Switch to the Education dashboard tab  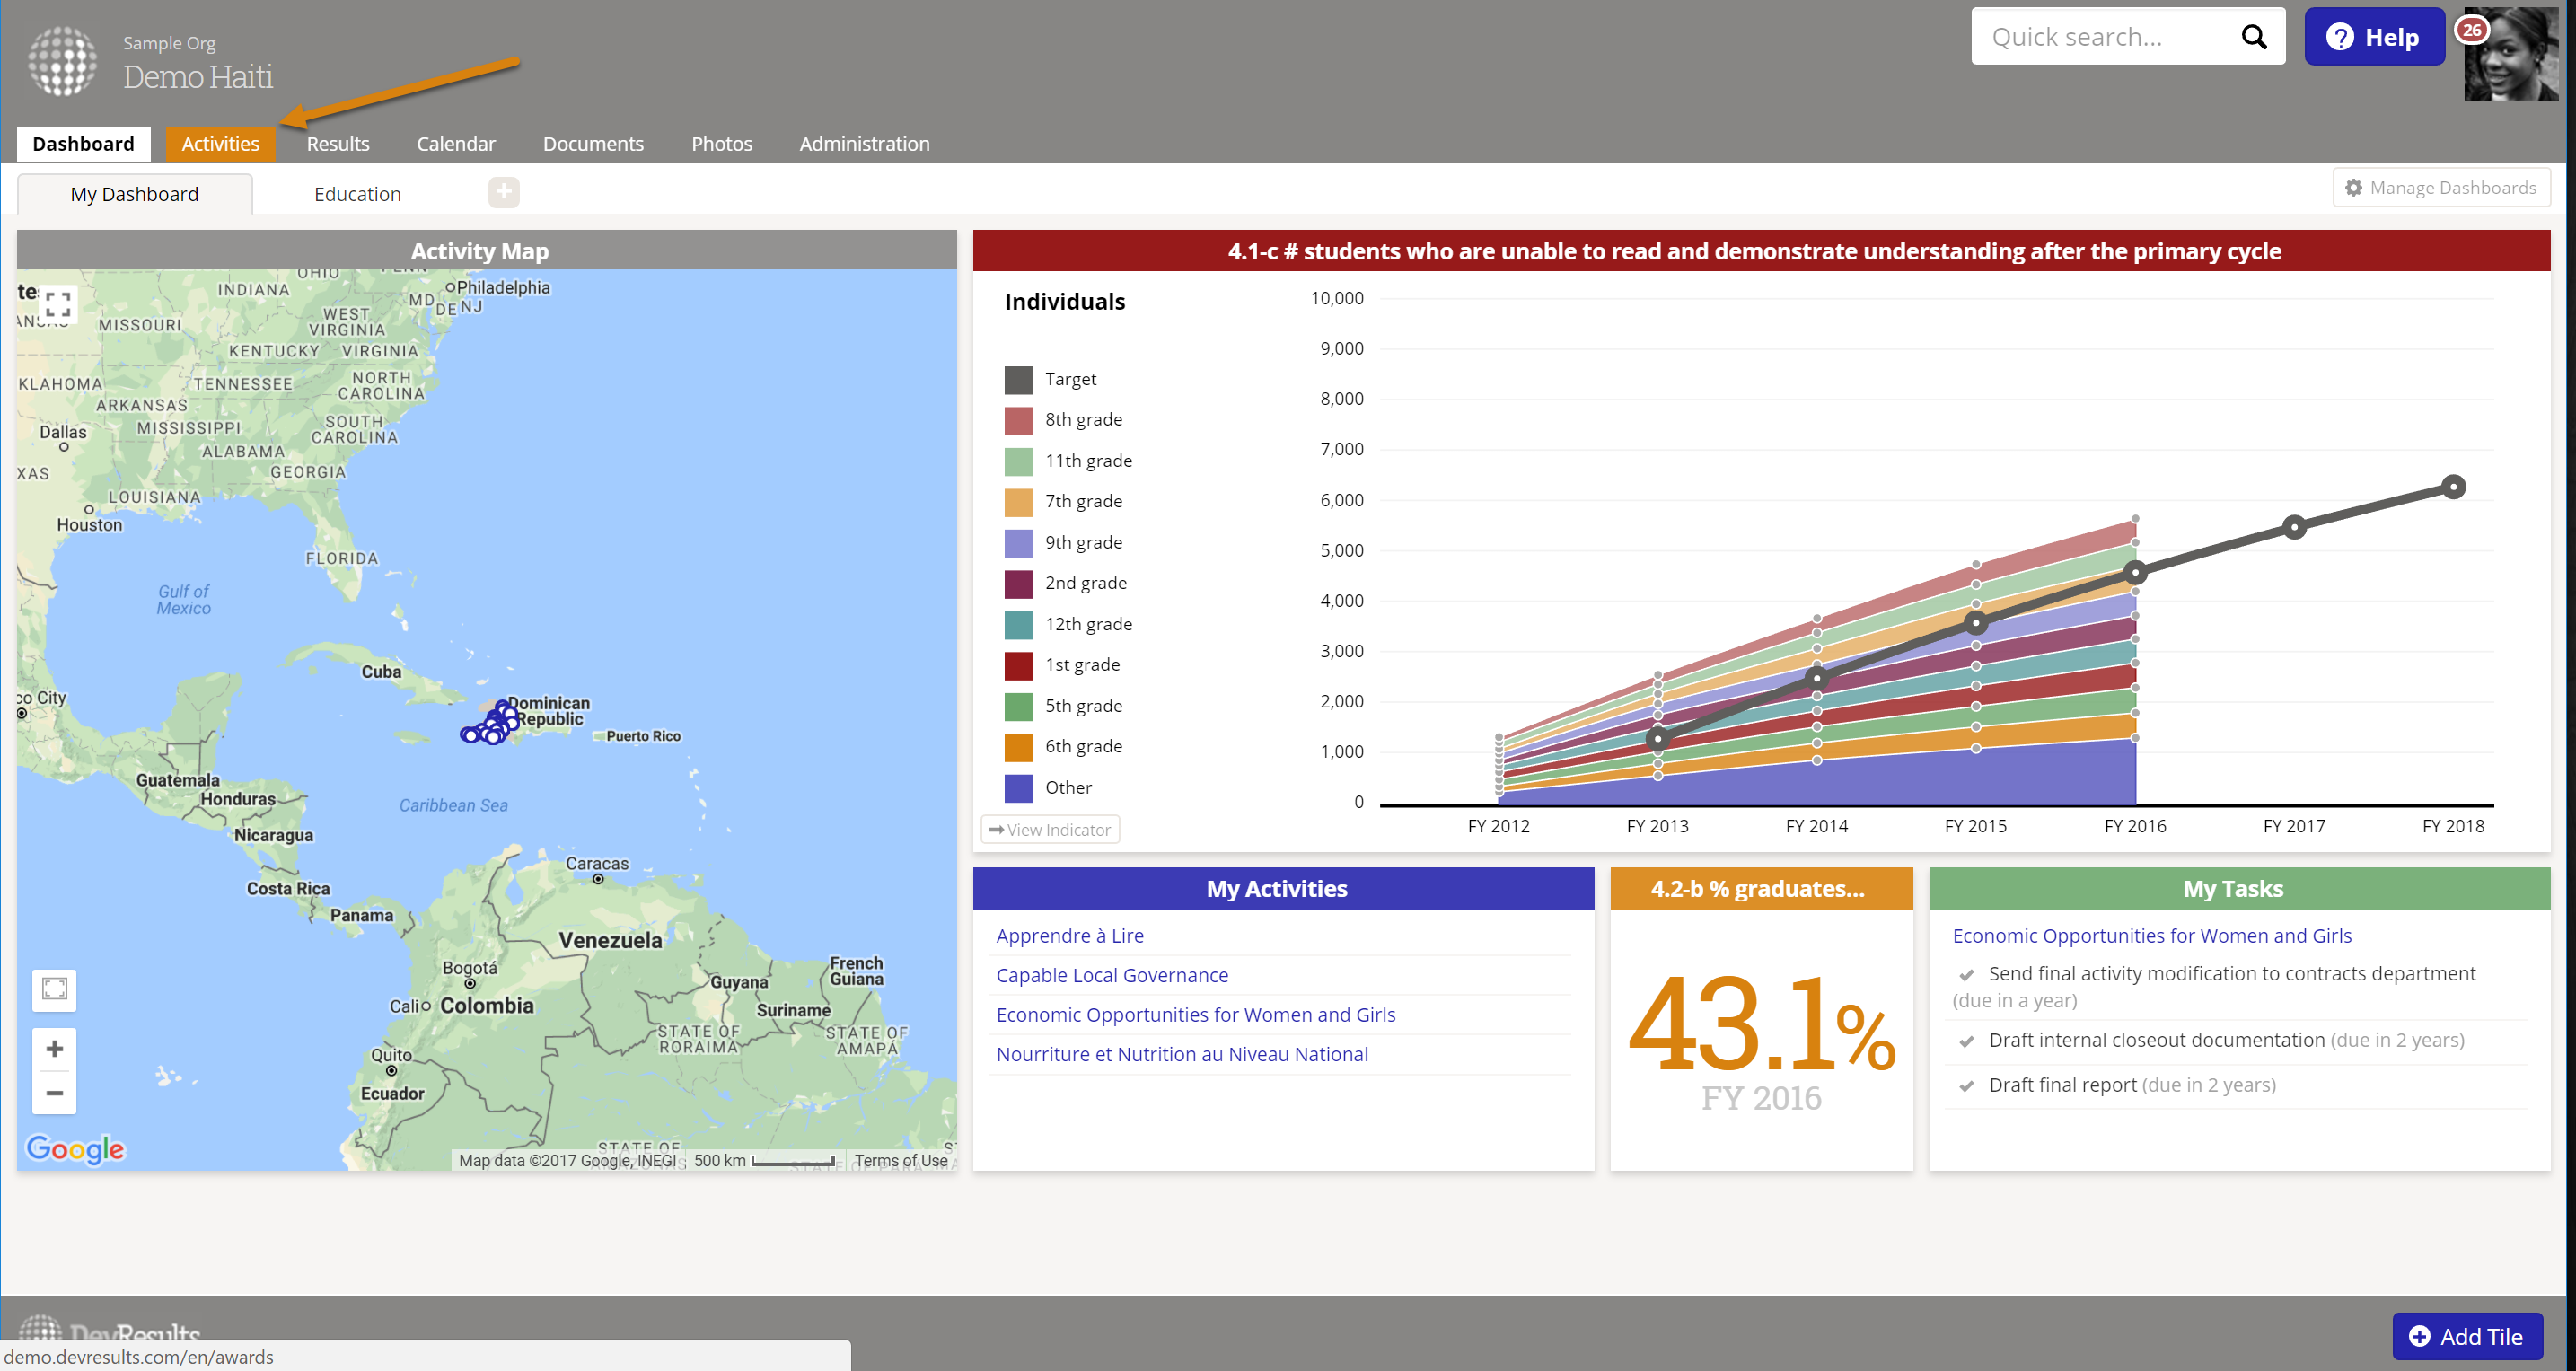(x=357, y=194)
